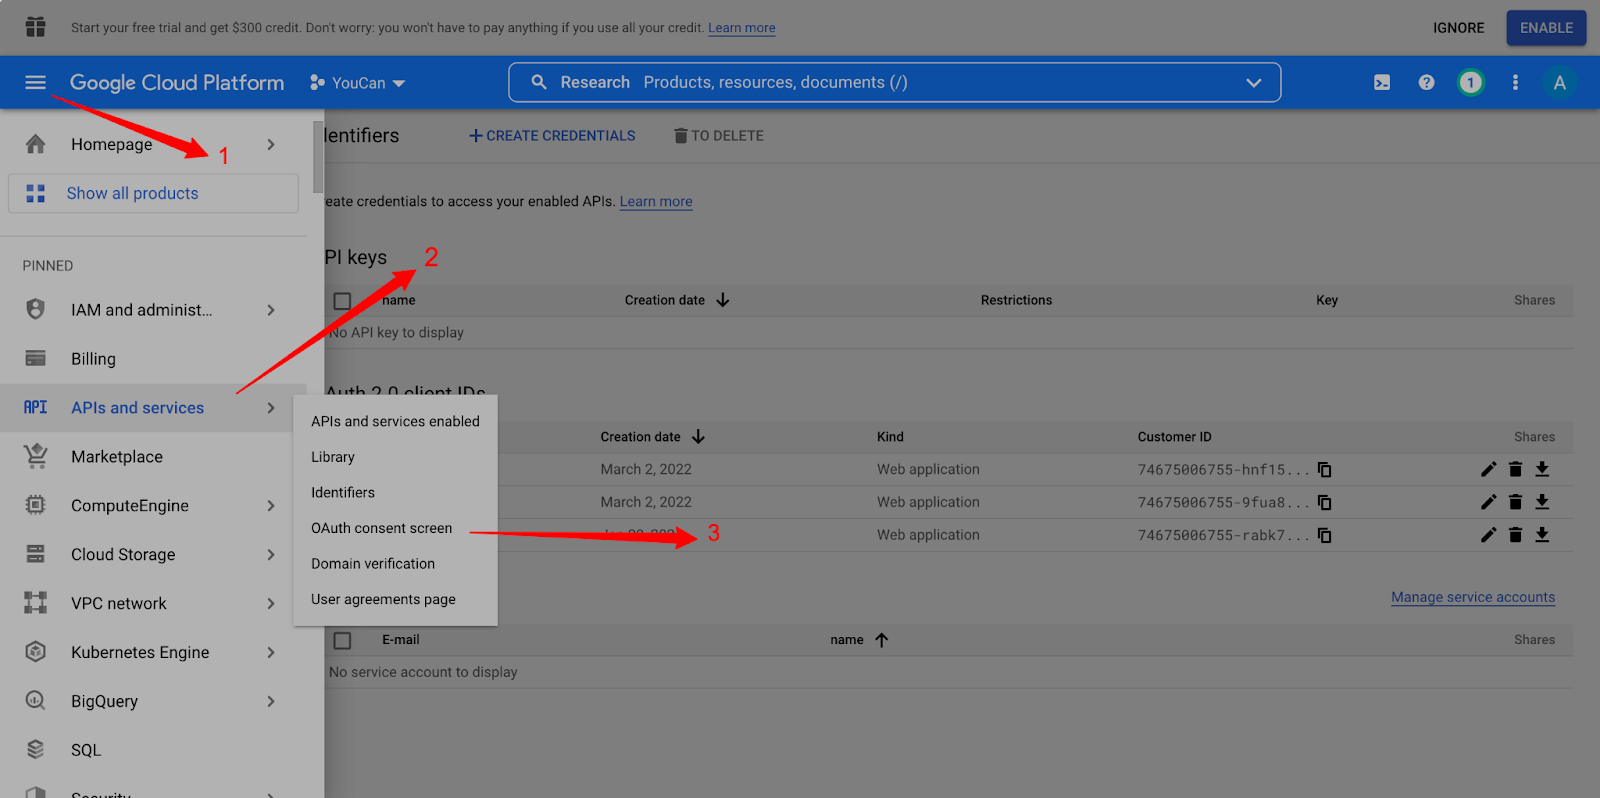Toggle the API keys select-all checkbox
This screenshot has height=798, width=1600.
pyautogui.click(x=342, y=300)
